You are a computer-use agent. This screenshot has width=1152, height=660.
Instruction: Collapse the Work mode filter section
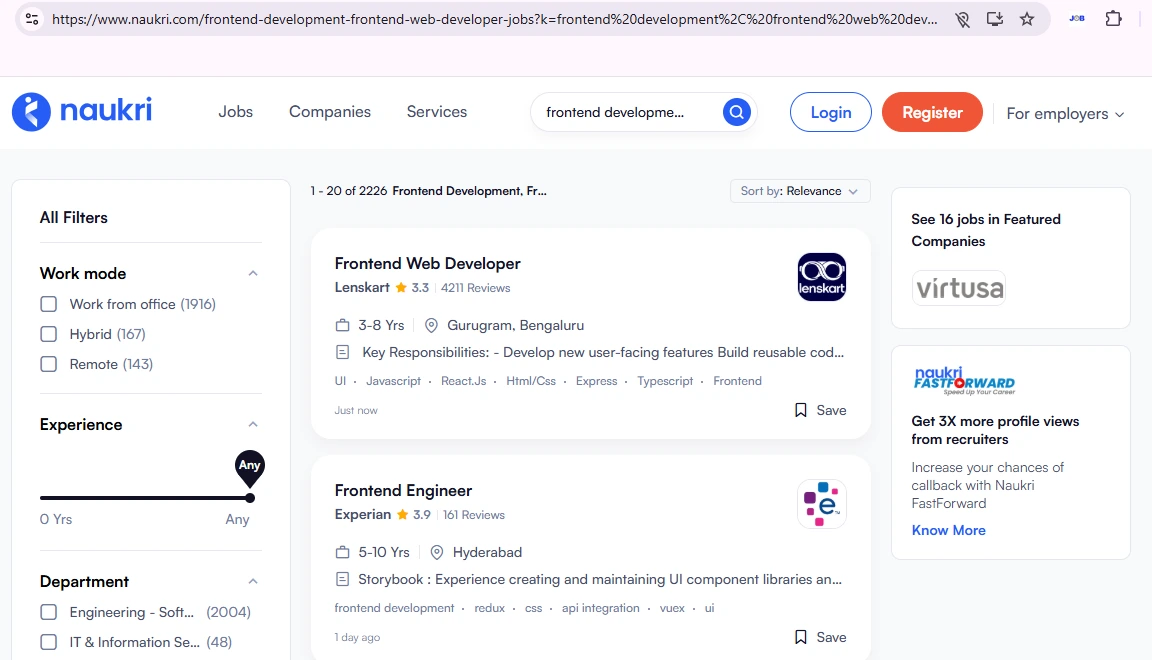click(x=253, y=273)
